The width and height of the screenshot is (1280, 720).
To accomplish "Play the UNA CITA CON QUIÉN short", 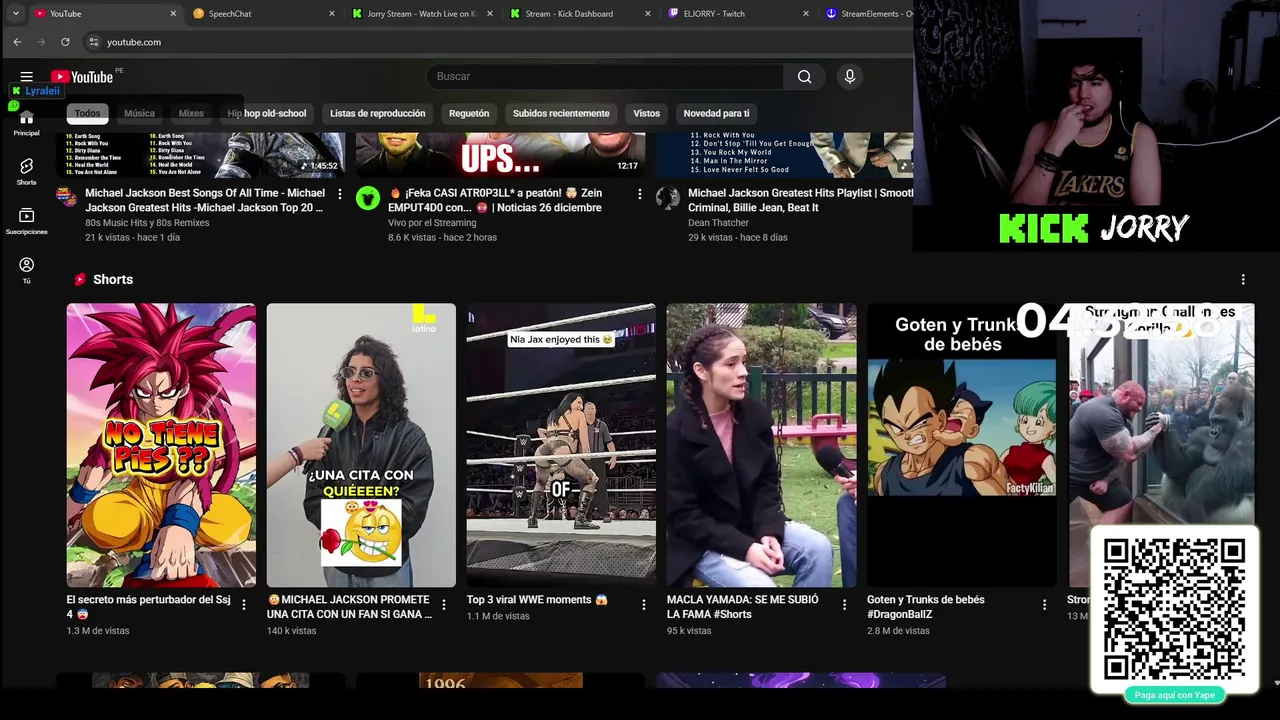I will click(361, 445).
